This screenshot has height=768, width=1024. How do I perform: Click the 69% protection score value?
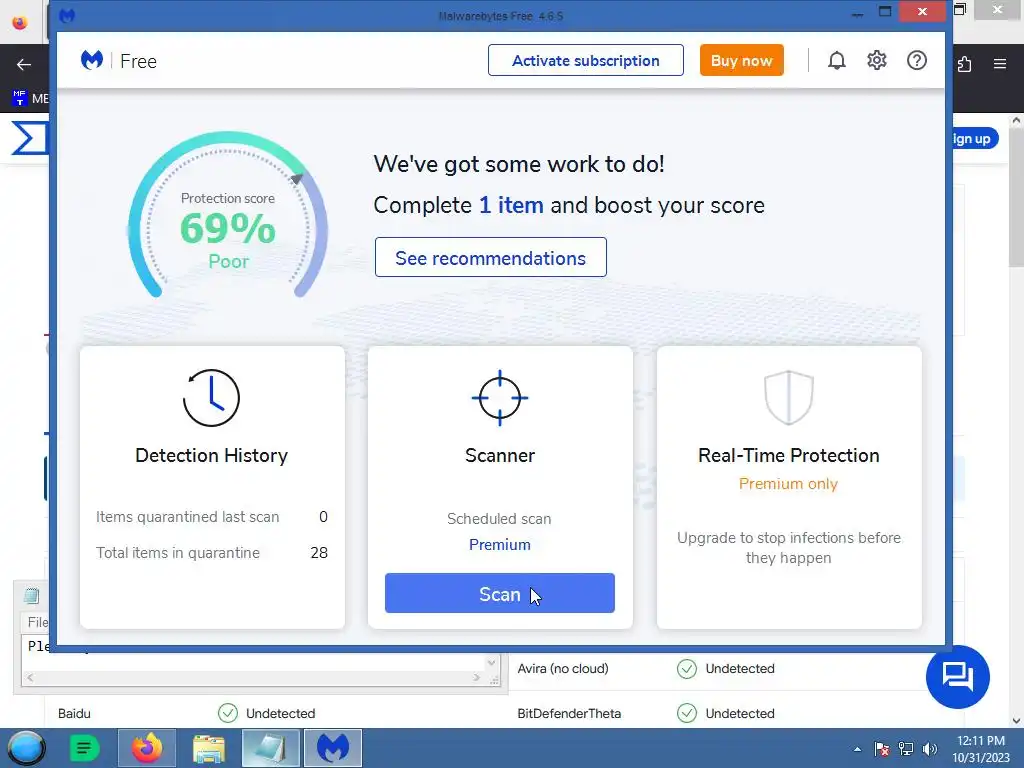coord(228,229)
